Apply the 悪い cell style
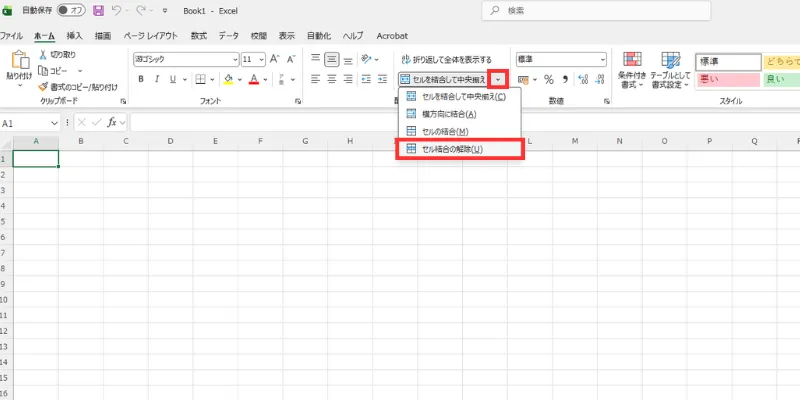Image resolution: width=800 pixels, height=400 pixels. [x=728, y=80]
